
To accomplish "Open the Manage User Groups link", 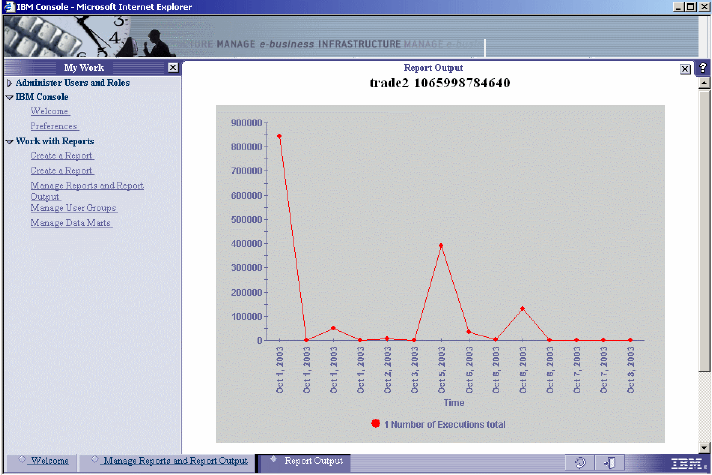I will (74, 208).
